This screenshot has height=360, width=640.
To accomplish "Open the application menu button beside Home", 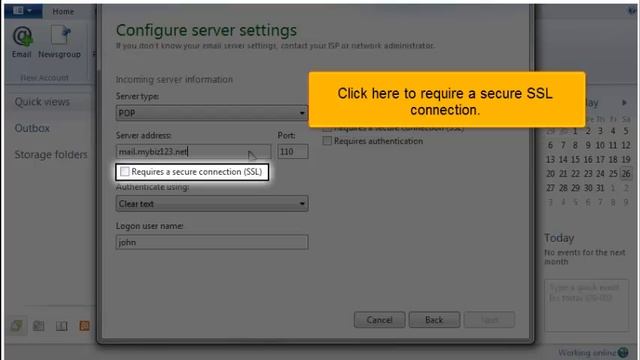I will 22,11.
